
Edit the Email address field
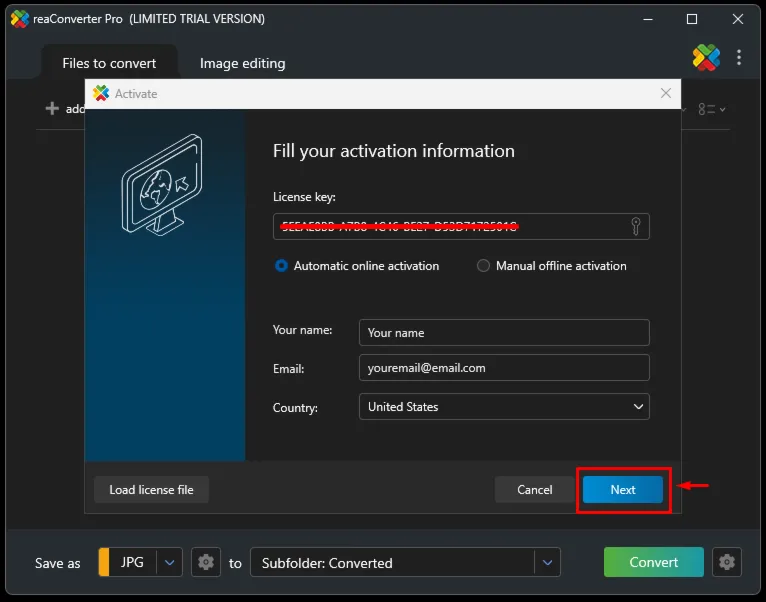point(504,367)
